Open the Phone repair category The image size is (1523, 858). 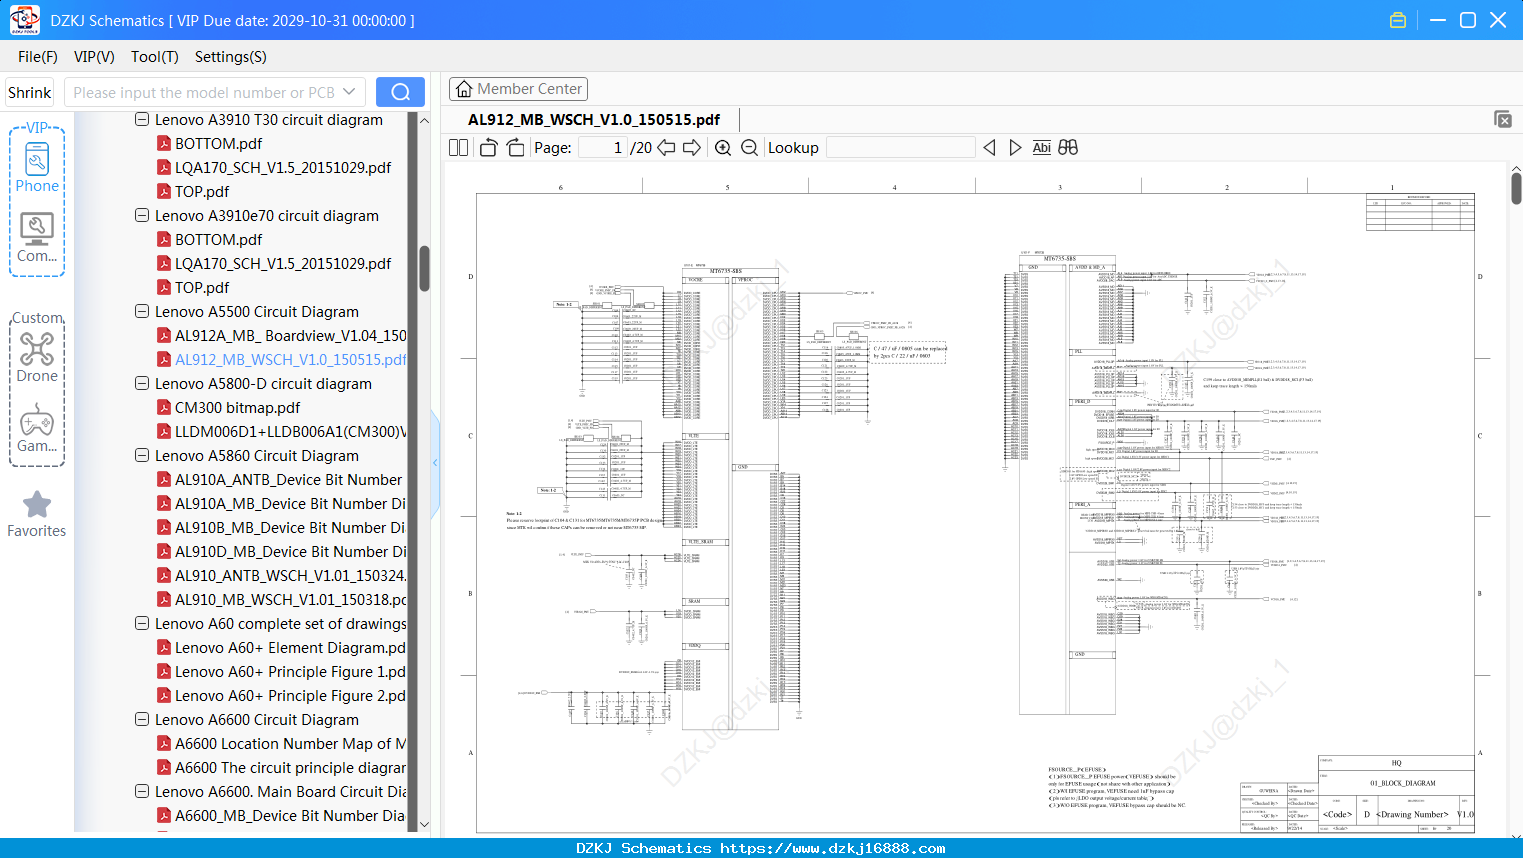point(37,166)
